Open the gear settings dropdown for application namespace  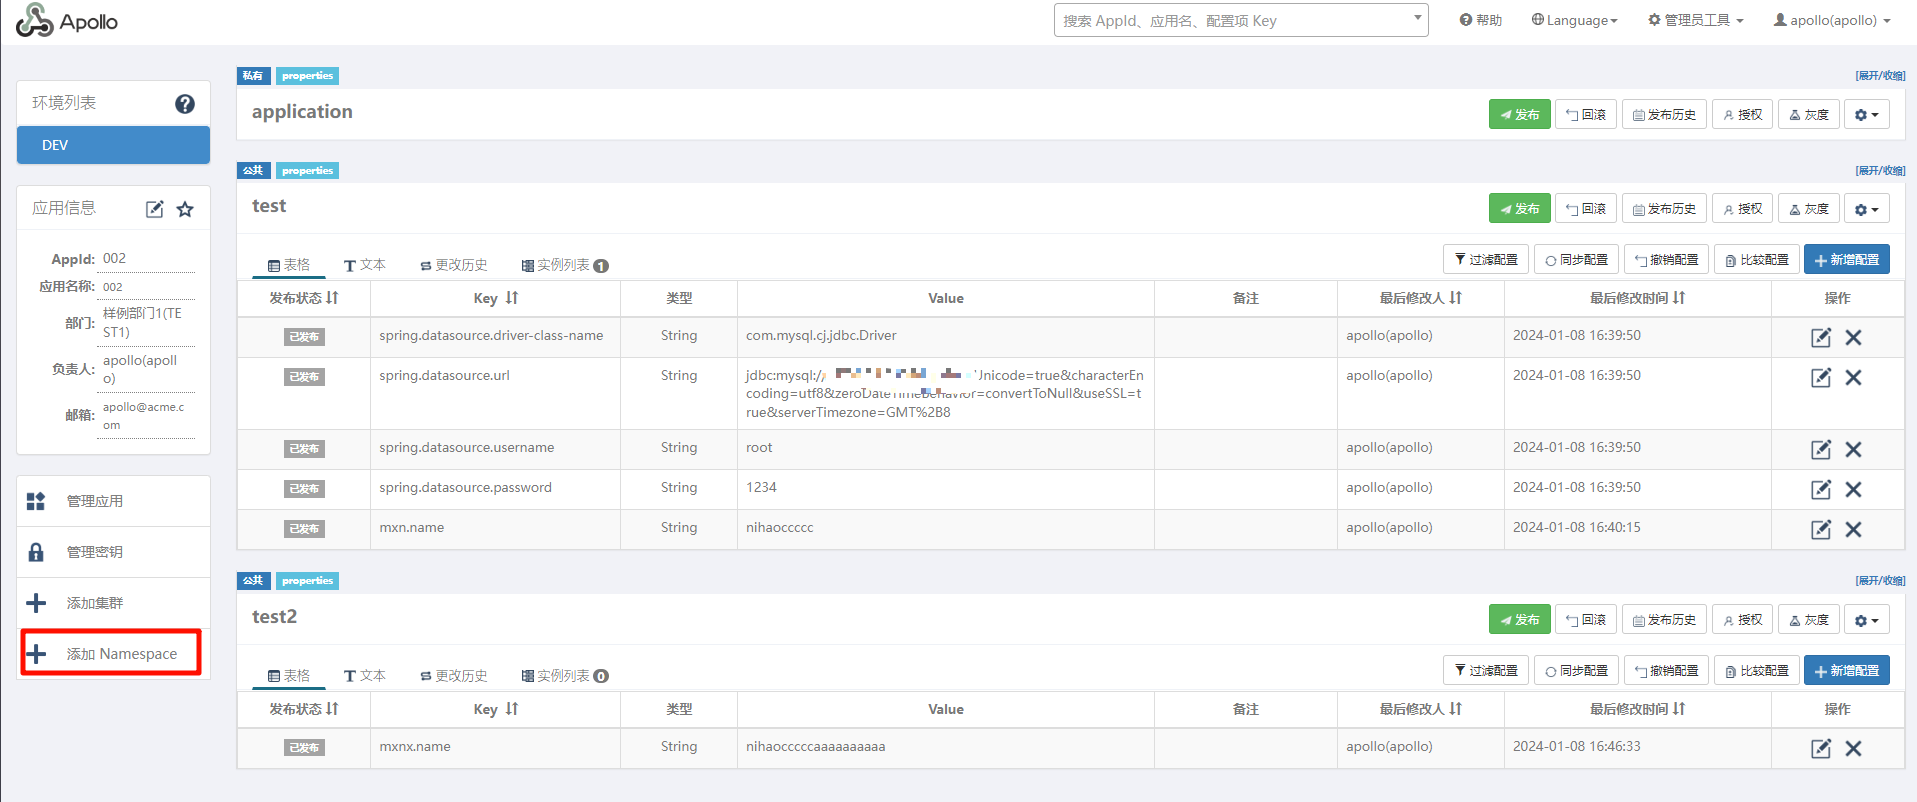point(1866,115)
